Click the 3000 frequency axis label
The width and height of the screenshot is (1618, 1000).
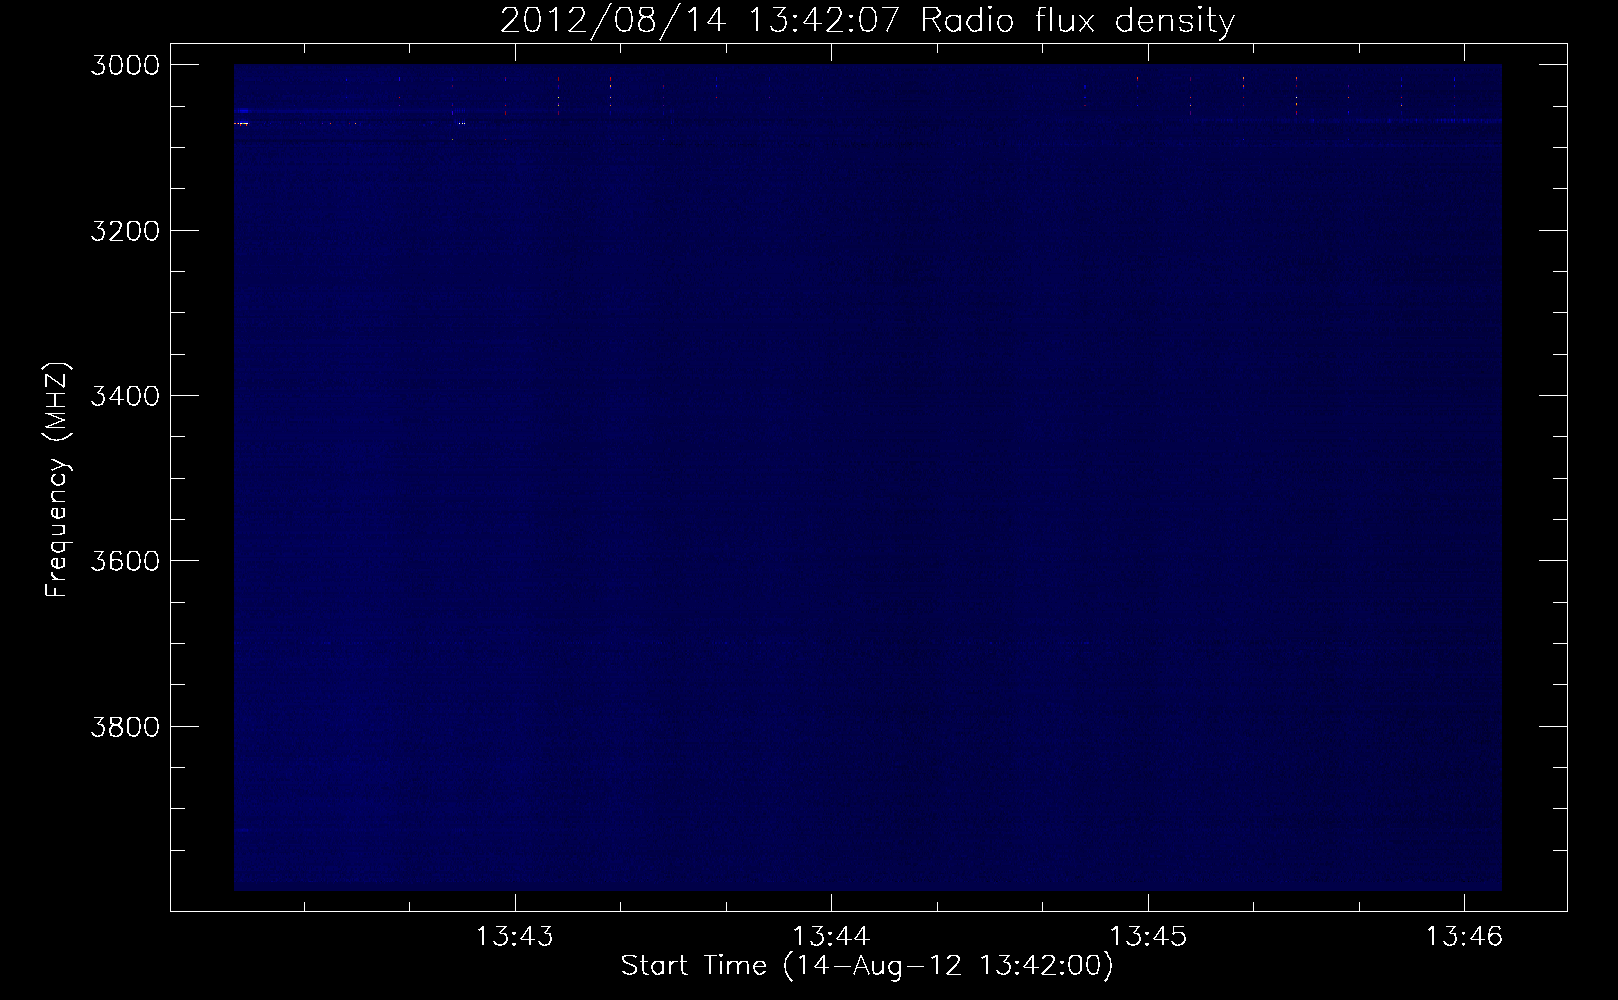[x=124, y=65]
